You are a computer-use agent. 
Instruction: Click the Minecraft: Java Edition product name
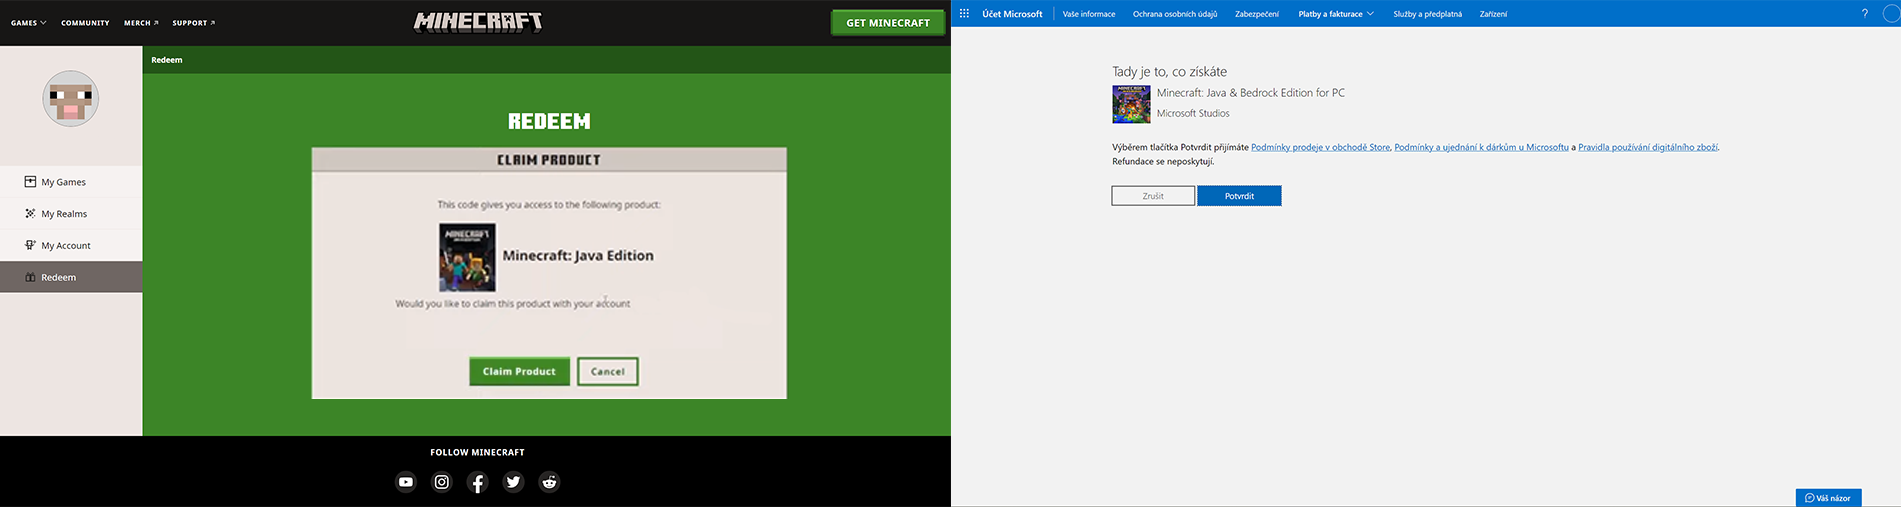coord(578,256)
